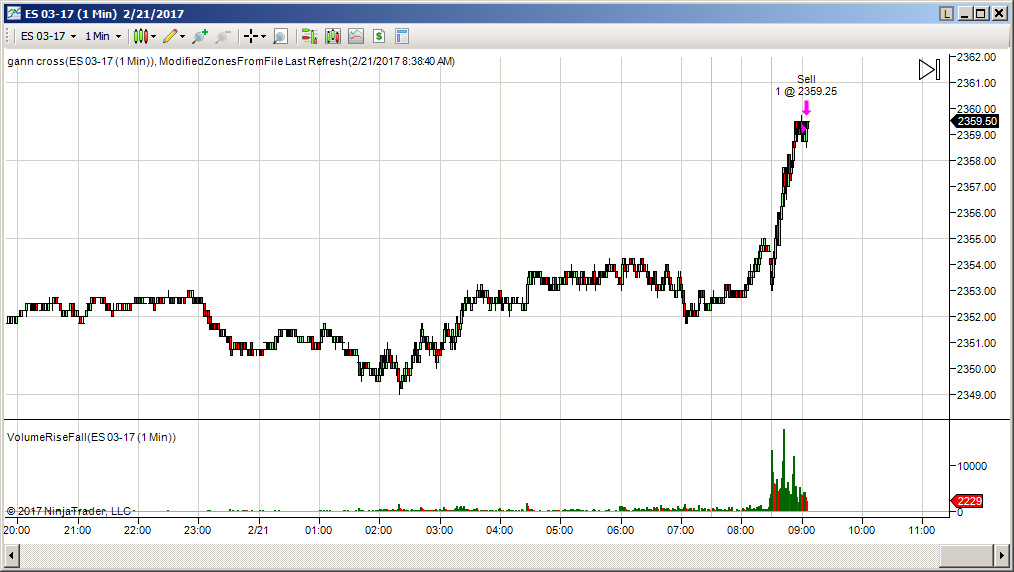Open the ES 03-17 instrument selector dropdown

point(48,36)
